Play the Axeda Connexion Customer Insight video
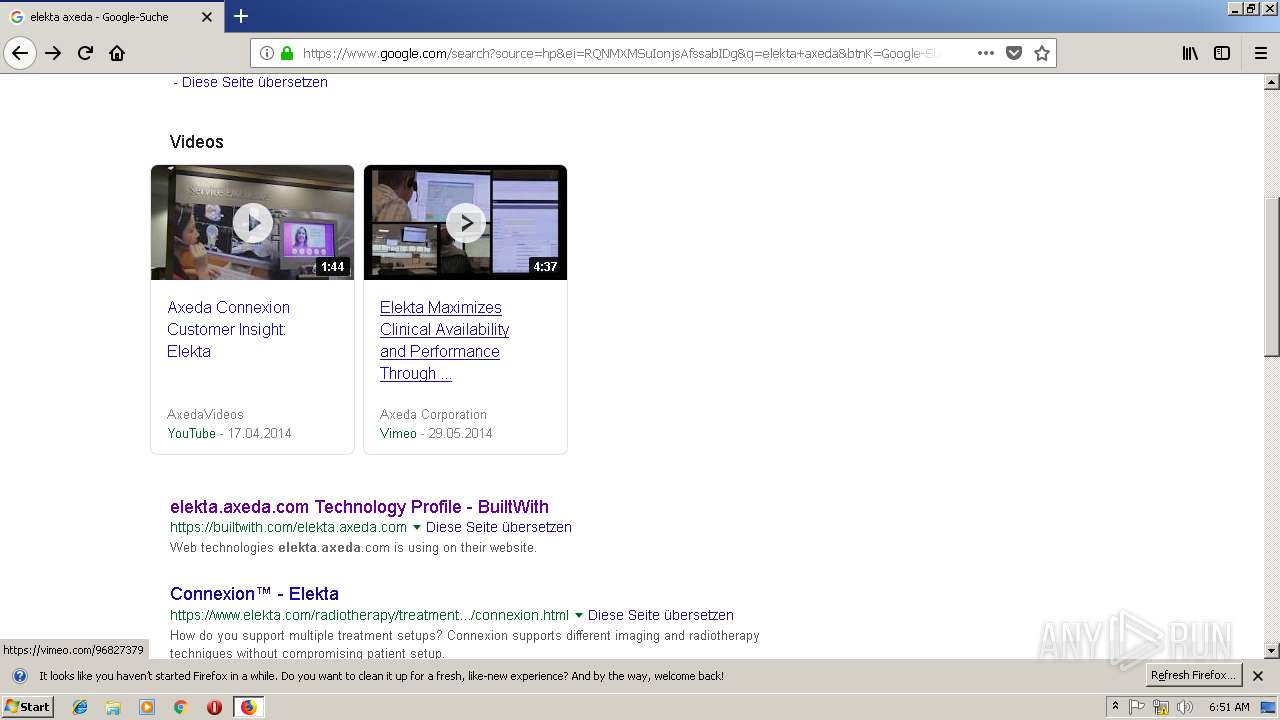This screenshot has height=720, width=1280. pos(253,222)
